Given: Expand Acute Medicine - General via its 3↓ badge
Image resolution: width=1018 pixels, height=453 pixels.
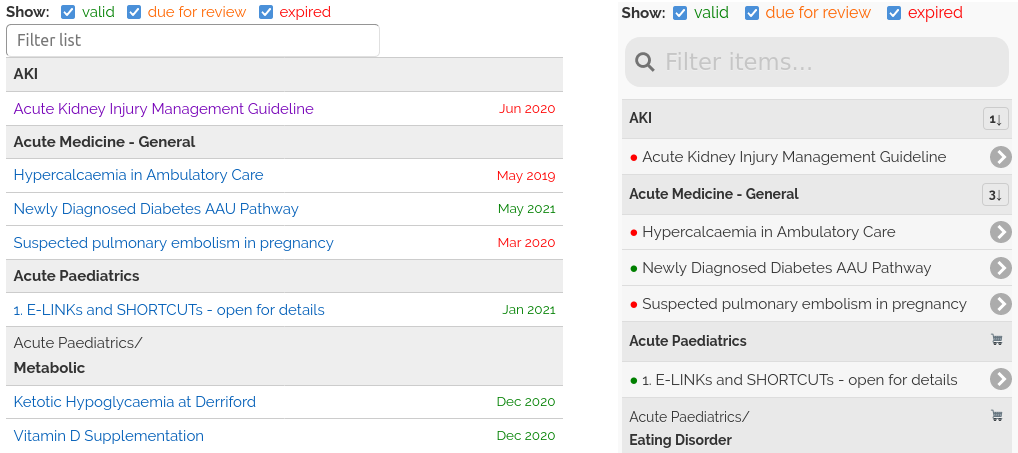Looking at the screenshot, I should click(x=995, y=194).
